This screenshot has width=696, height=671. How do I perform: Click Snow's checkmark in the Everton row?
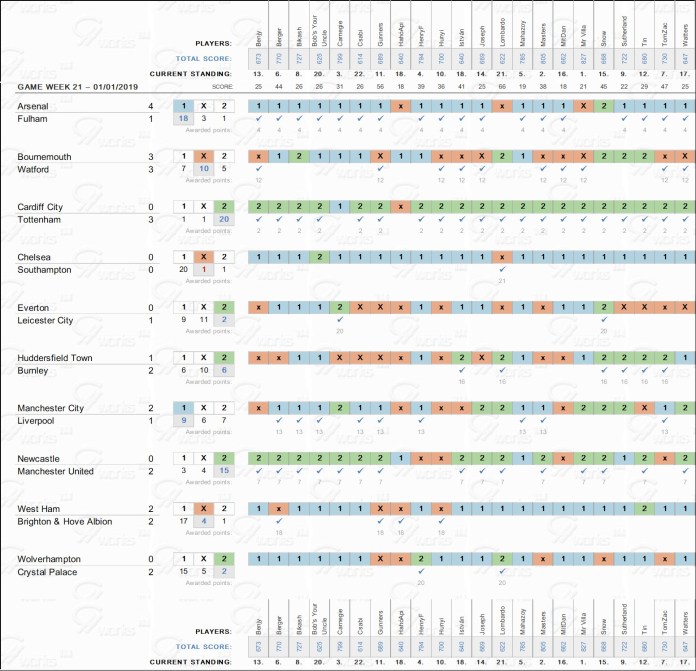603,320
